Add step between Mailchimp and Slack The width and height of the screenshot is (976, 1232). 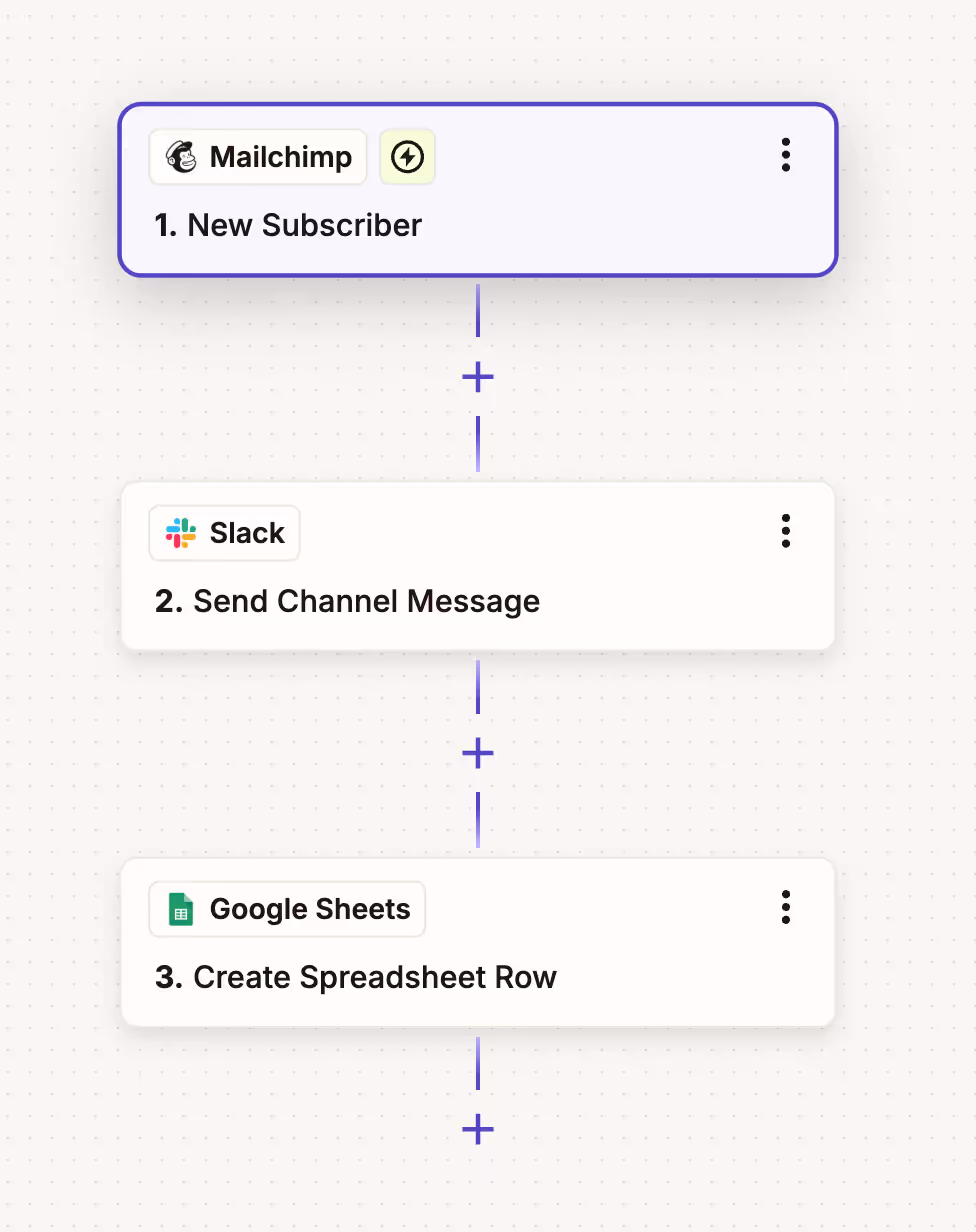click(478, 377)
